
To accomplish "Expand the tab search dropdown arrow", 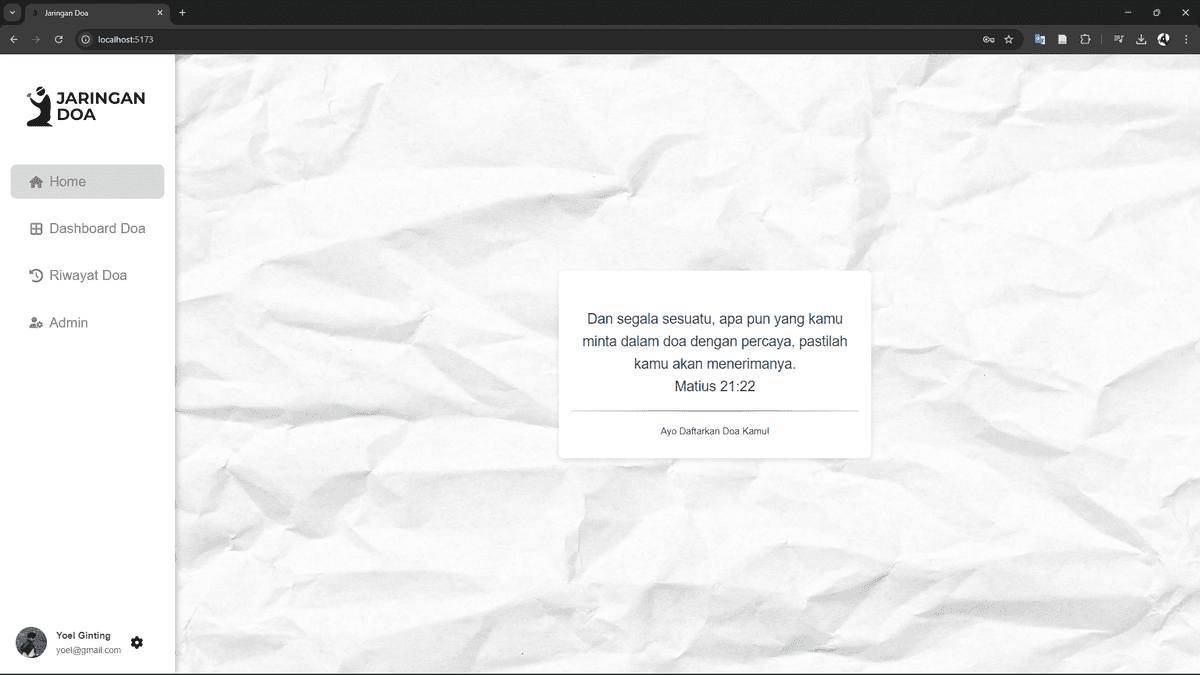I will click(x=12, y=12).
